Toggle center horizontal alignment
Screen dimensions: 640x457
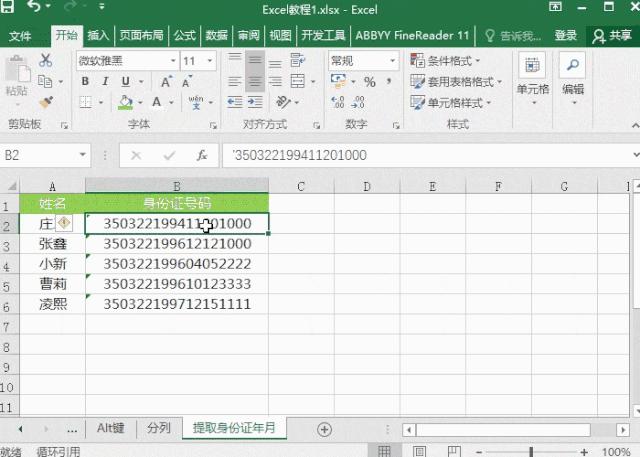(x=255, y=82)
